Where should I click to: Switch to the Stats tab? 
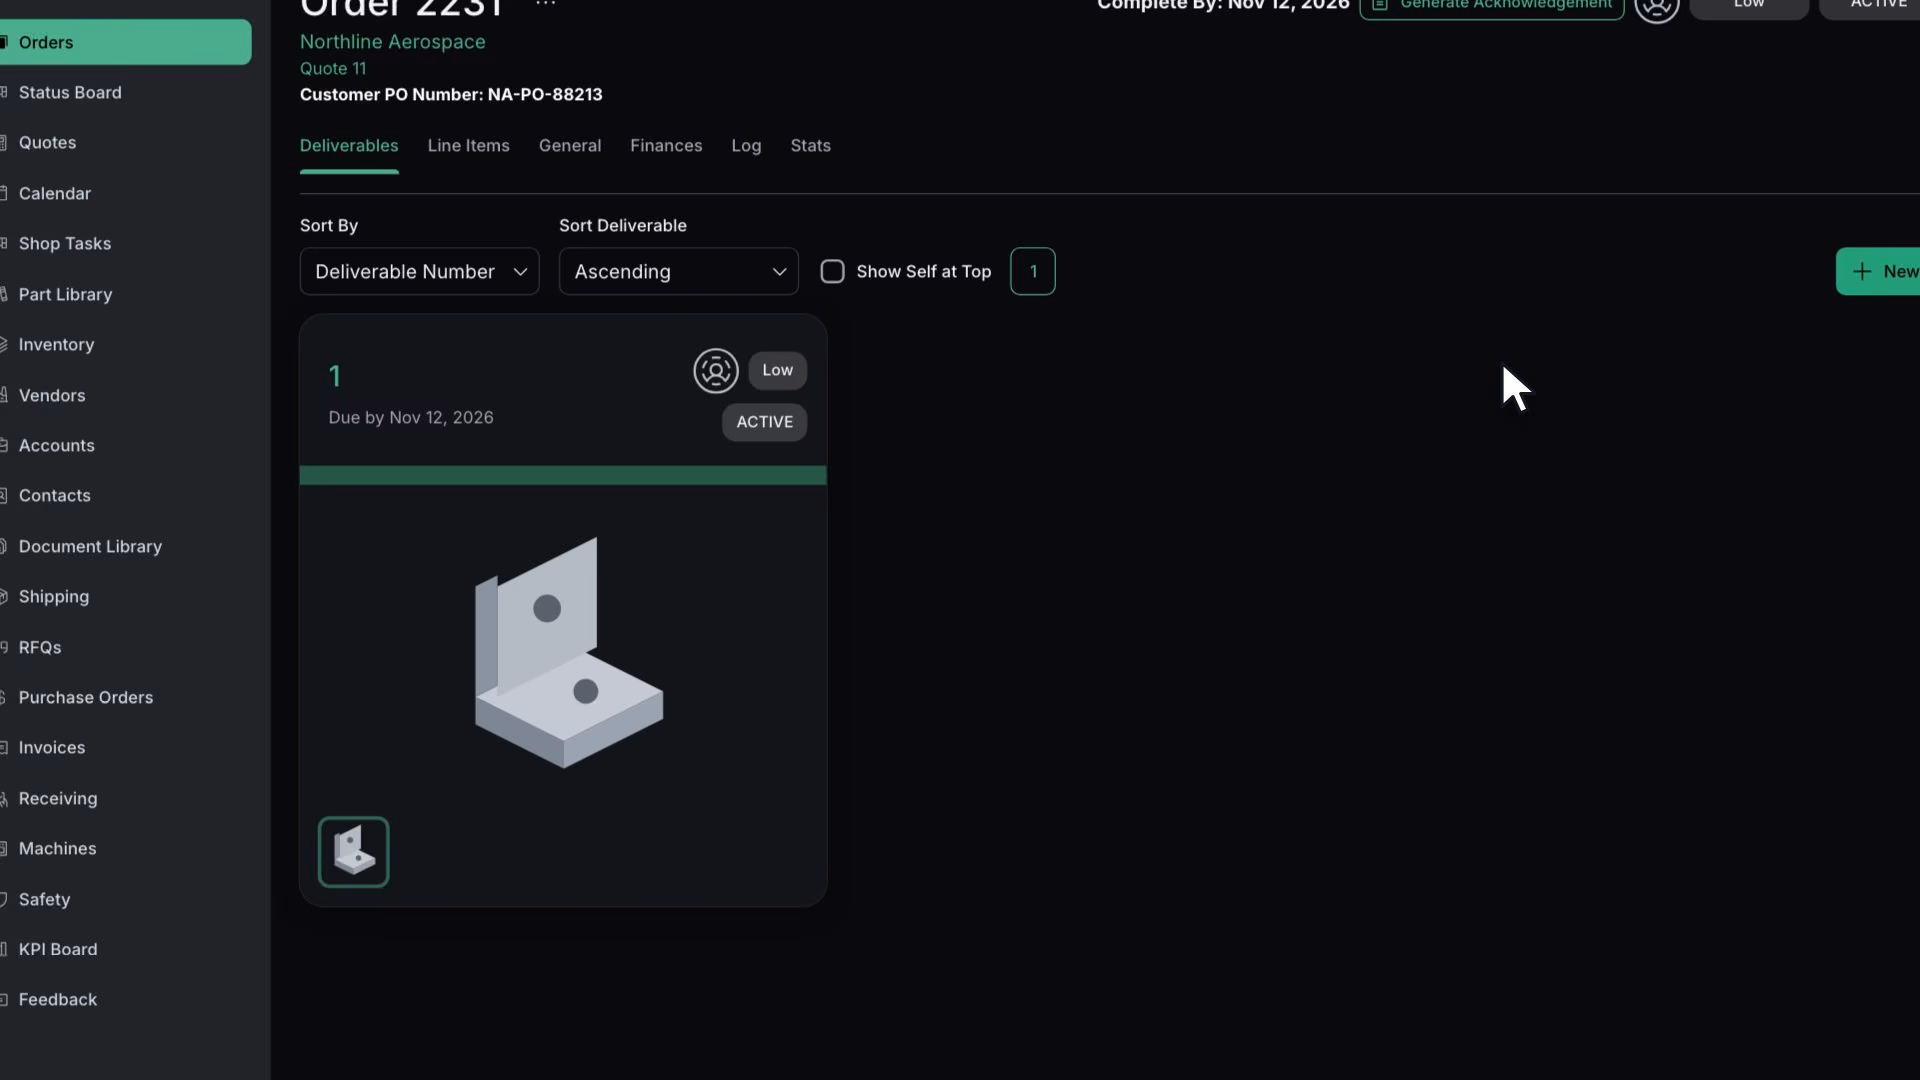coord(810,146)
